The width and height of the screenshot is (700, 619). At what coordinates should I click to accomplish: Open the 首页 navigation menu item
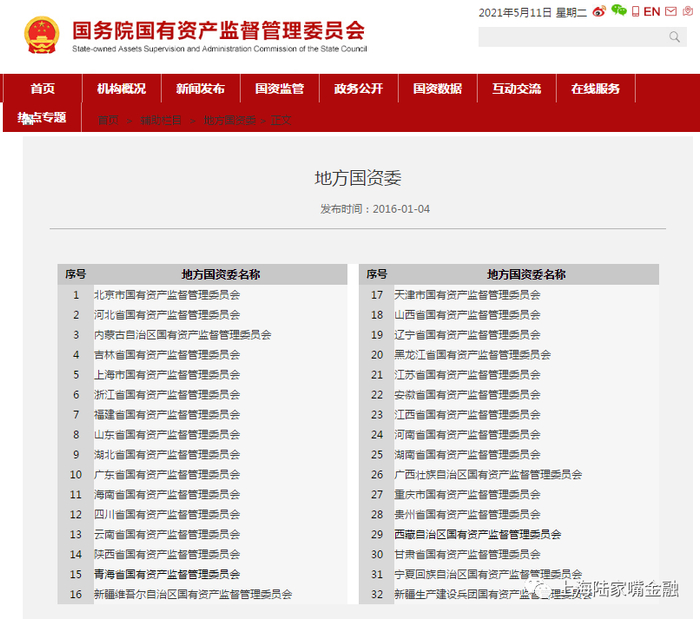pyautogui.click(x=42, y=88)
